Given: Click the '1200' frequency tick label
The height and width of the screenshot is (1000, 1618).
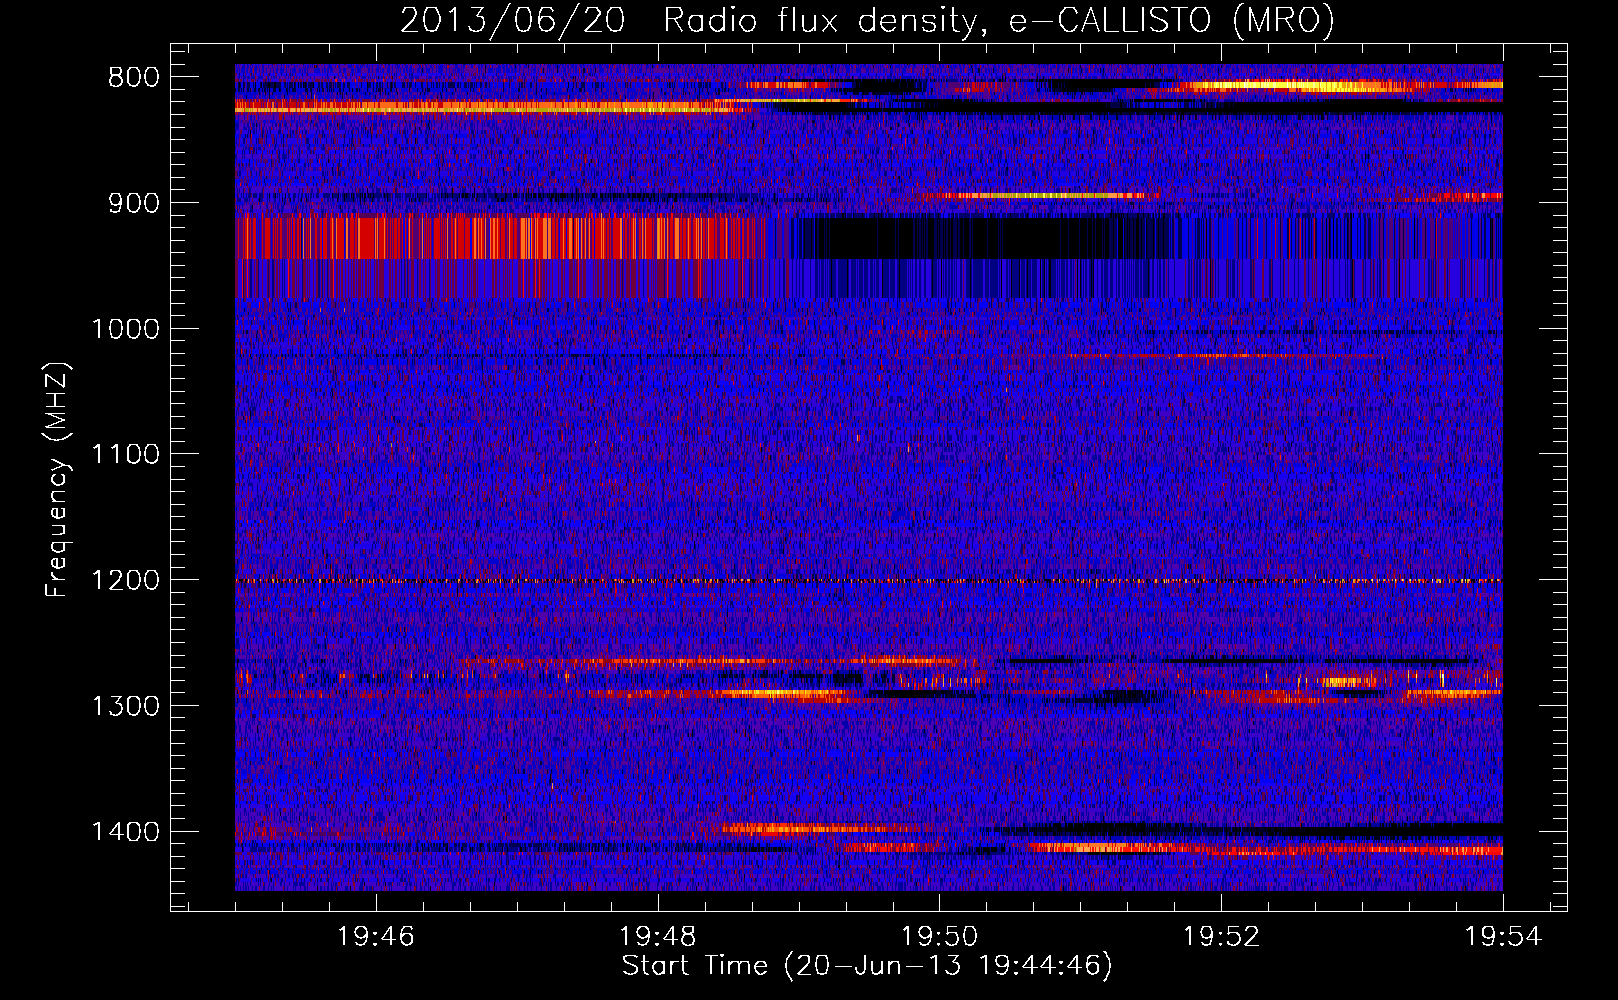Looking at the screenshot, I should [125, 580].
